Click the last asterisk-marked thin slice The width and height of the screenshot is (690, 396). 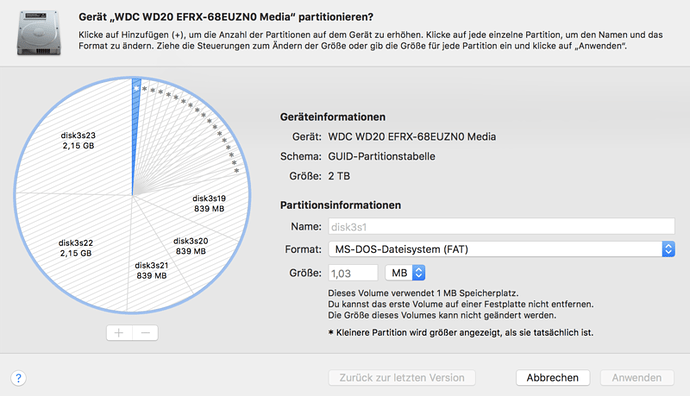pos(236,170)
